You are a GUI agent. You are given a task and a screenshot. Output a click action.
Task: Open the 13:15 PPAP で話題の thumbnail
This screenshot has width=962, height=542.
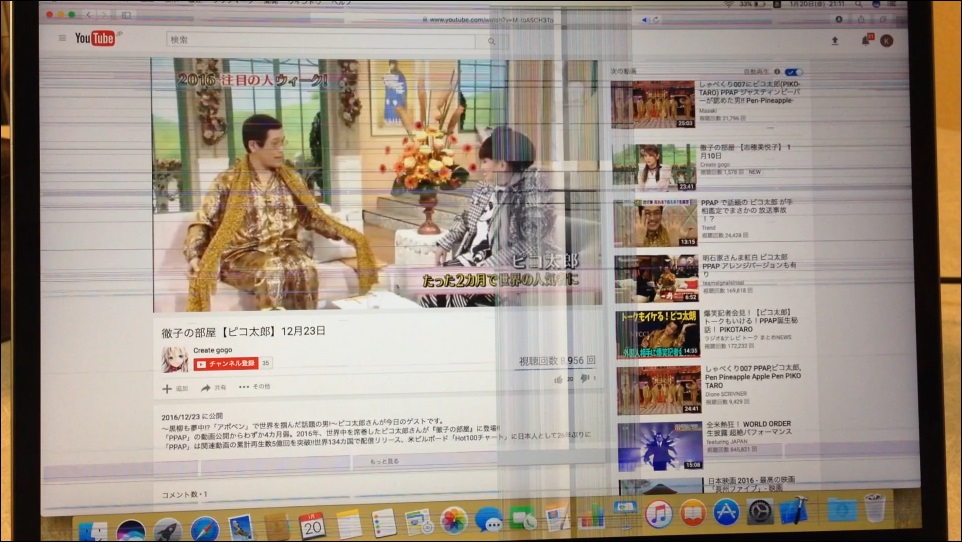click(x=655, y=223)
